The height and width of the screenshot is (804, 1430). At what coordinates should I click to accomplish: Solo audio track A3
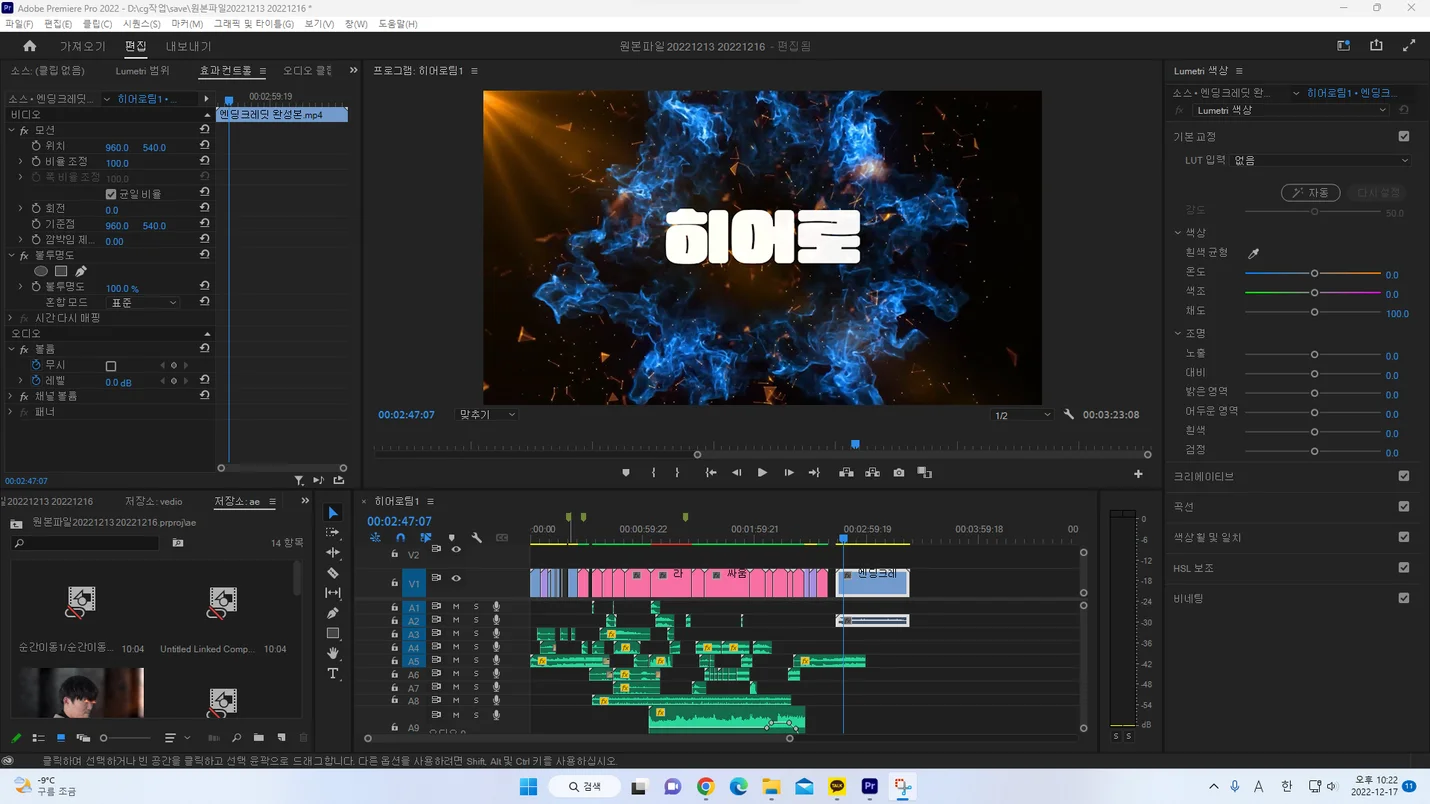coord(476,634)
